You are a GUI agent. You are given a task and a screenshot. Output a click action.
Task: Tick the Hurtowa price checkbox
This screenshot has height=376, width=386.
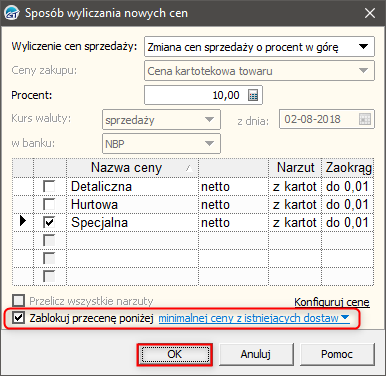click(49, 204)
